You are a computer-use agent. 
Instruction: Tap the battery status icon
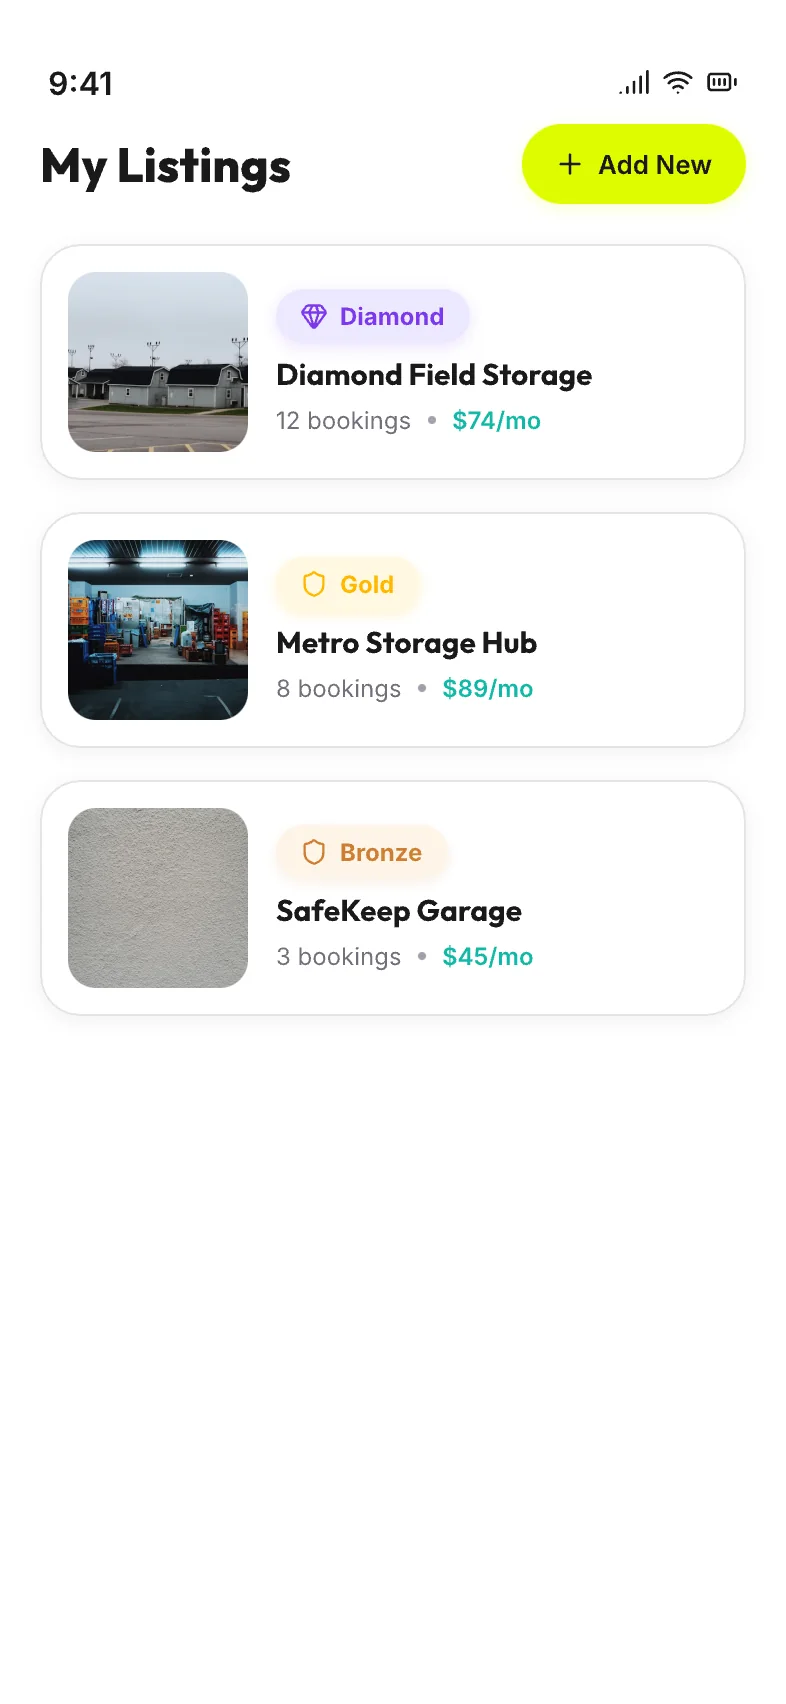pos(722,82)
